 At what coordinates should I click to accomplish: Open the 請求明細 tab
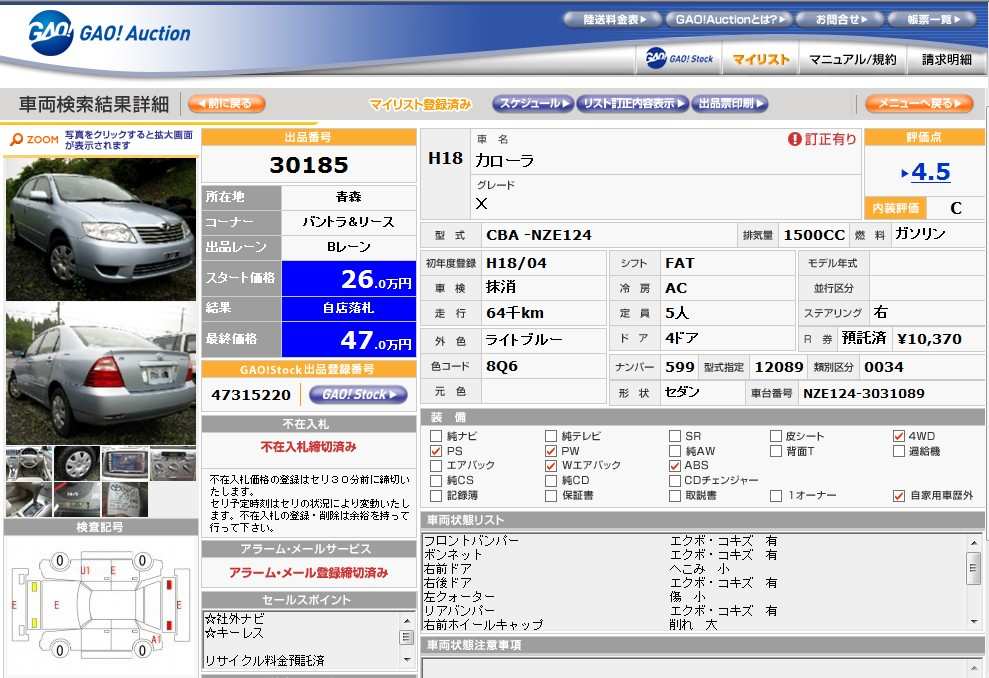(946, 59)
